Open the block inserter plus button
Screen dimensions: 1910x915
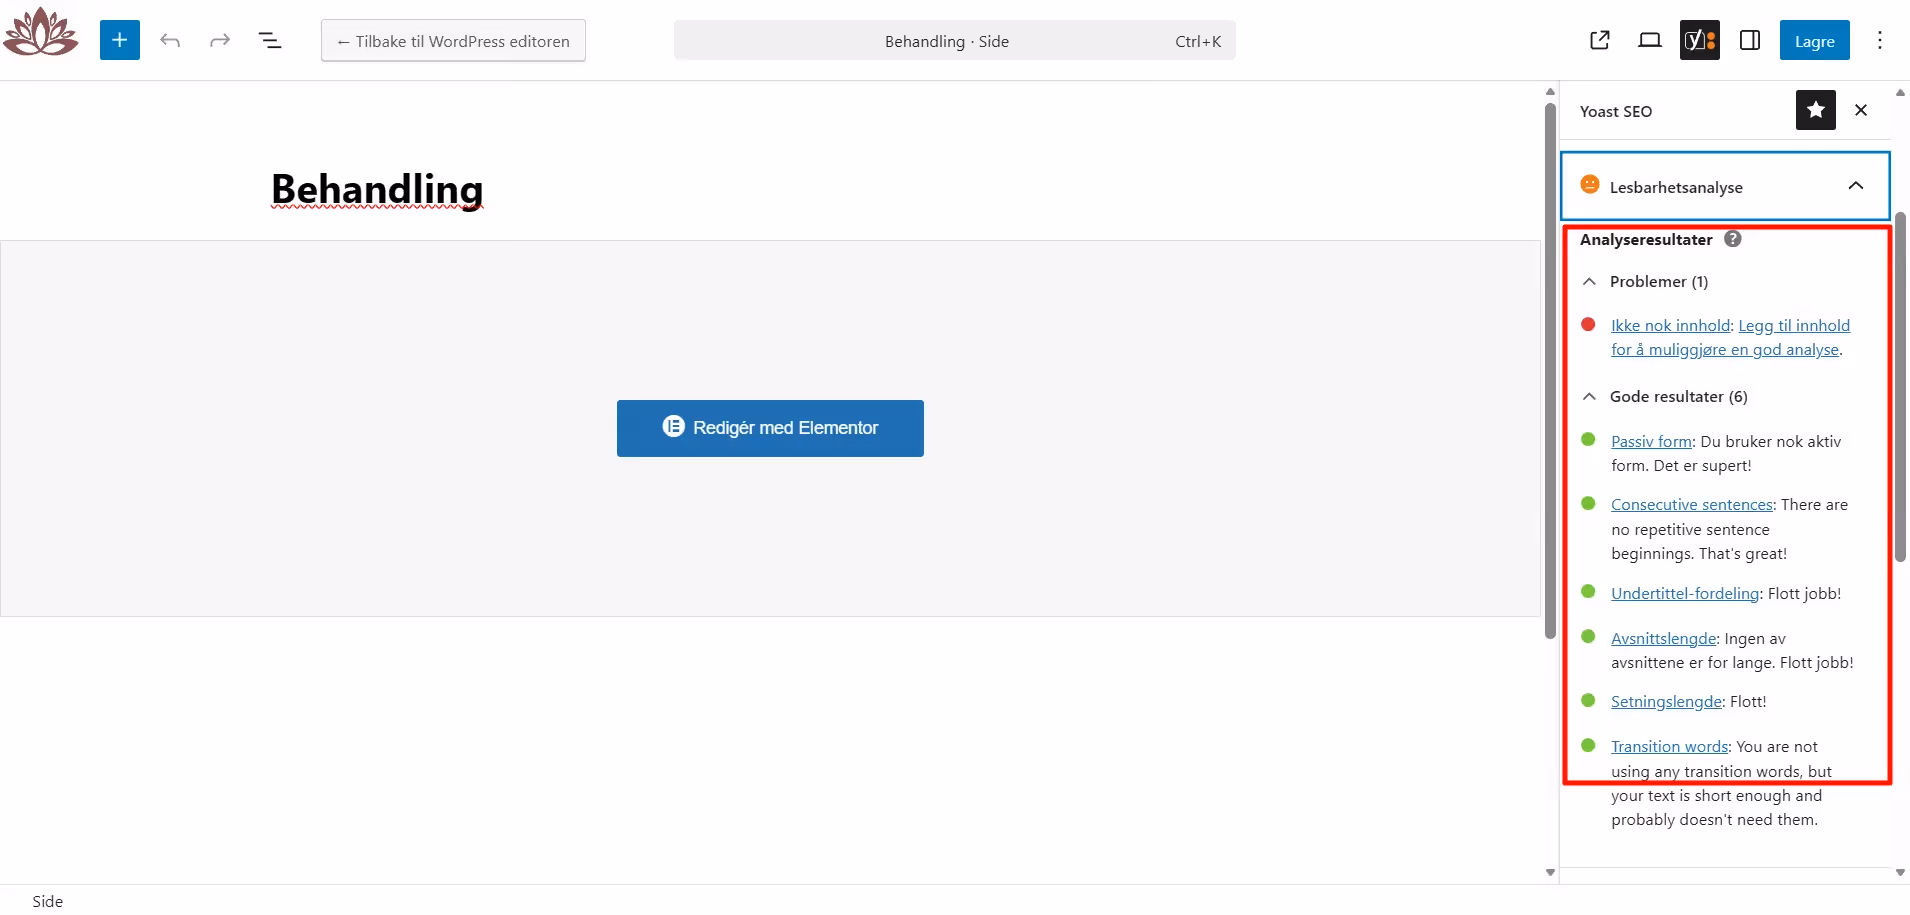point(120,40)
